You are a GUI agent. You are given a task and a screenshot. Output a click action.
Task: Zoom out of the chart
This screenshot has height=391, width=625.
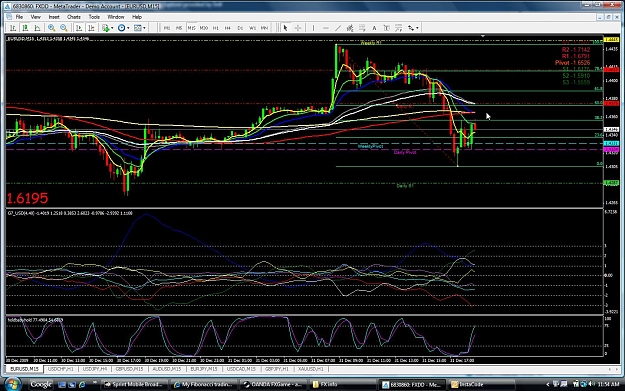pyautogui.click(x=63, y=28)
